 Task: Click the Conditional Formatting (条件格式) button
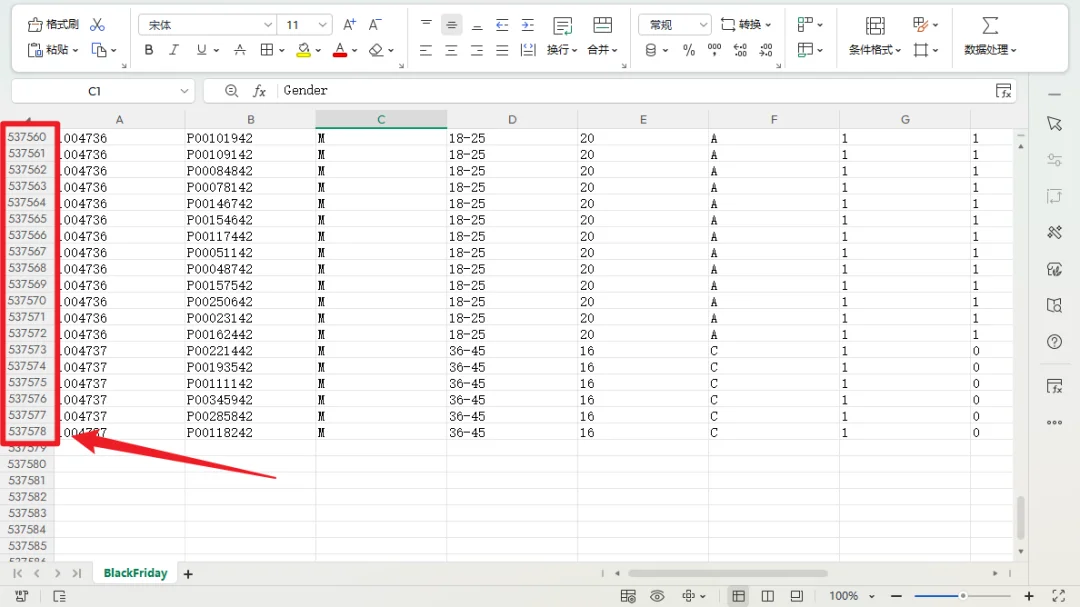tap(875, 36)
